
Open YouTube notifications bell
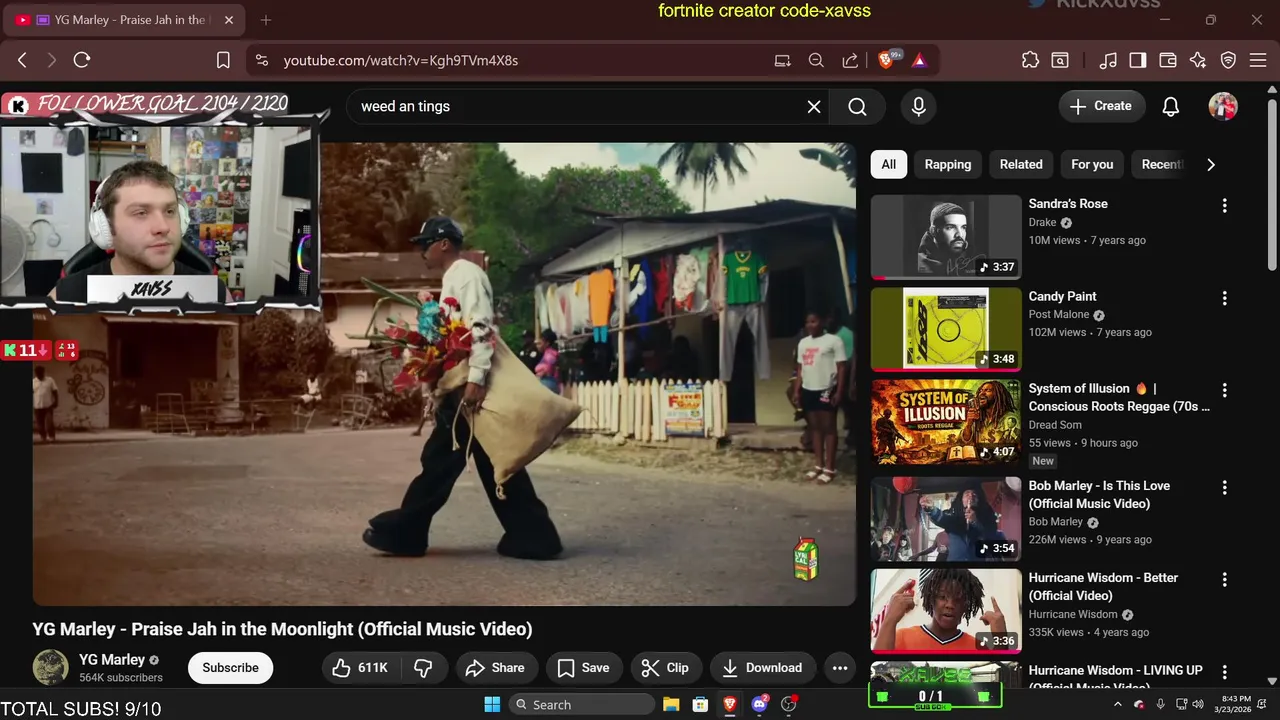(x=1171, y=106)
